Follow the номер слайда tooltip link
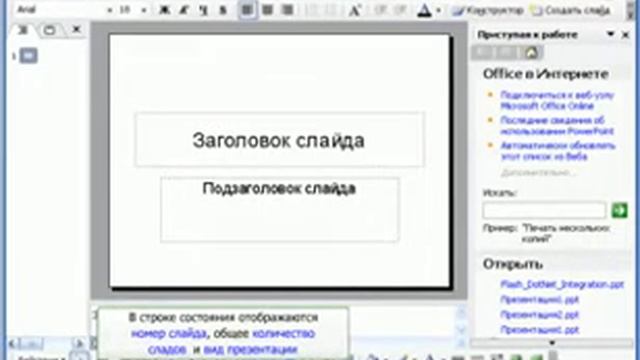The height and width of the screenshot is (360, 640). (x=169, y=333)
